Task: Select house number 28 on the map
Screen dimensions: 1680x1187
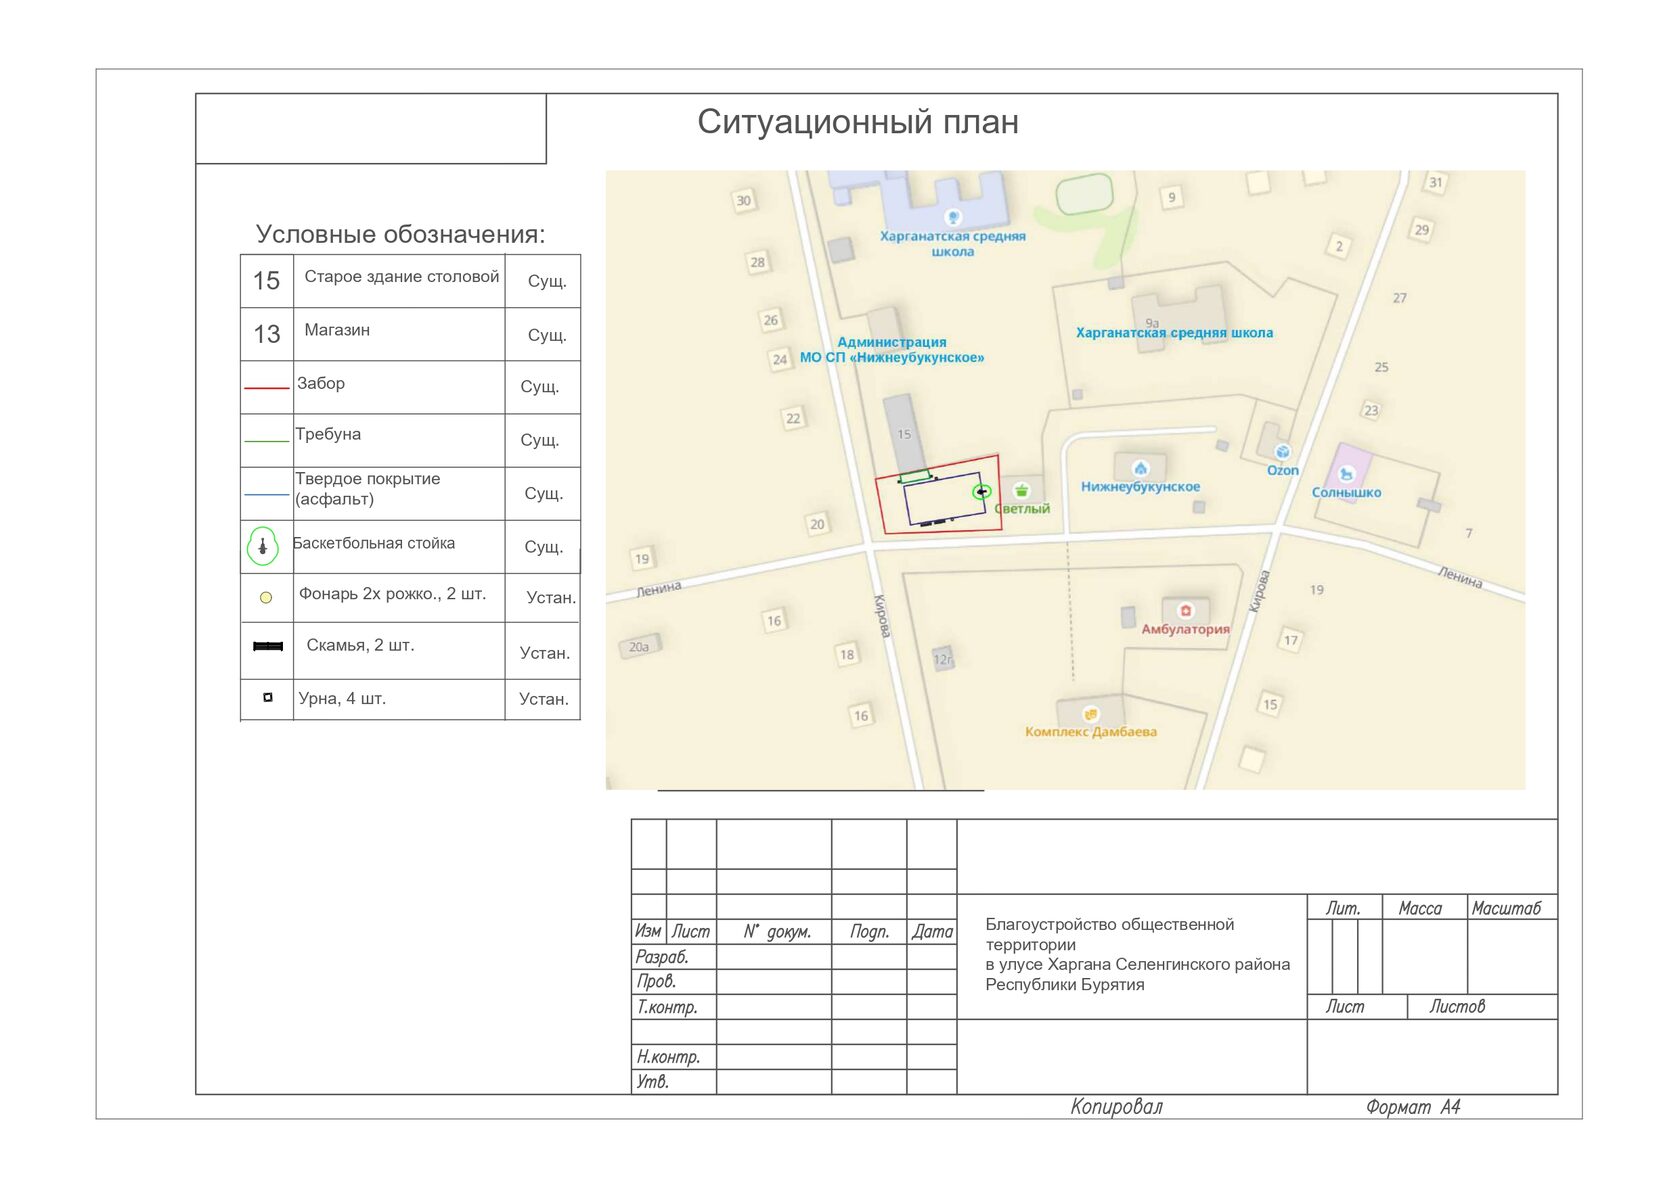Action: (758, 262)
